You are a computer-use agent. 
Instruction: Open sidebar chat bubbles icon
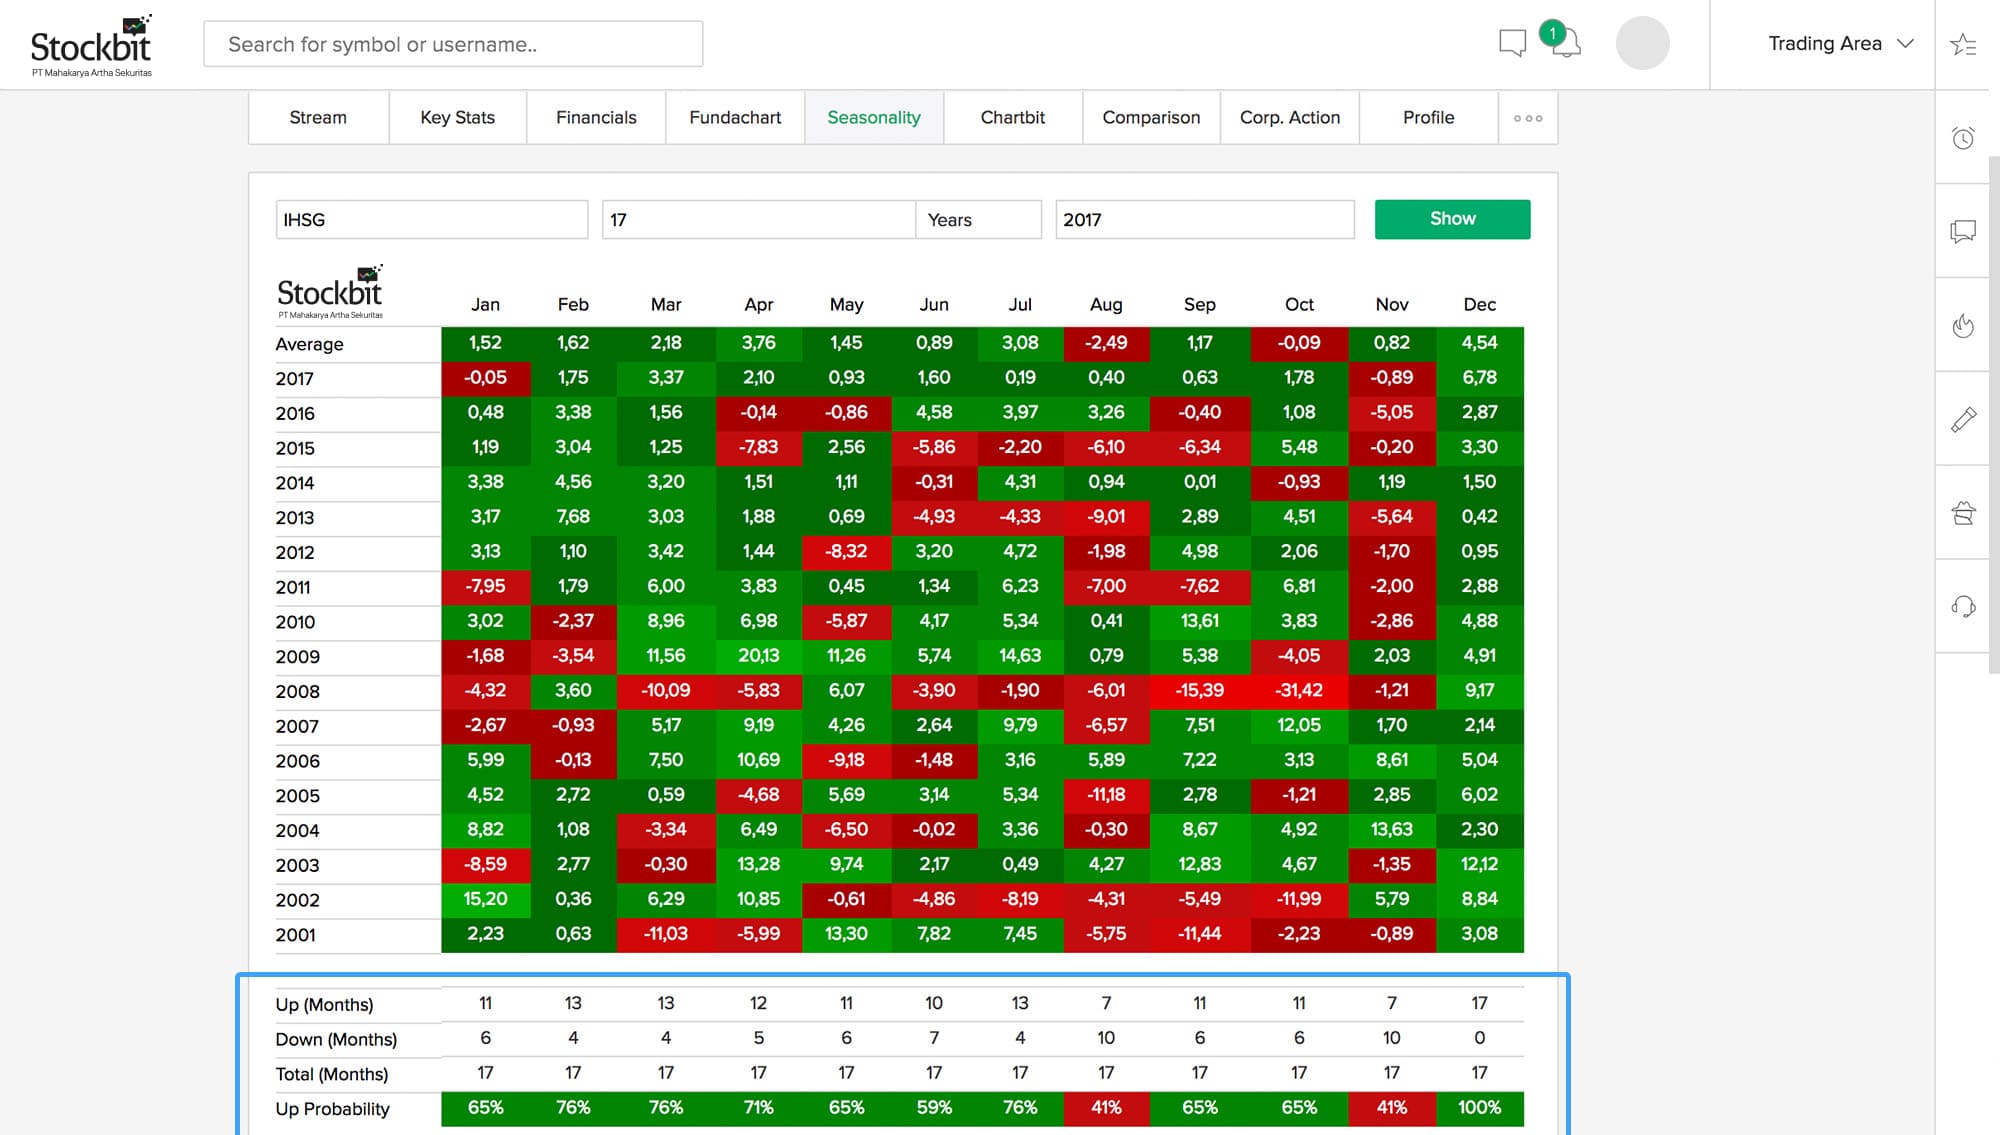point(1963,231)
